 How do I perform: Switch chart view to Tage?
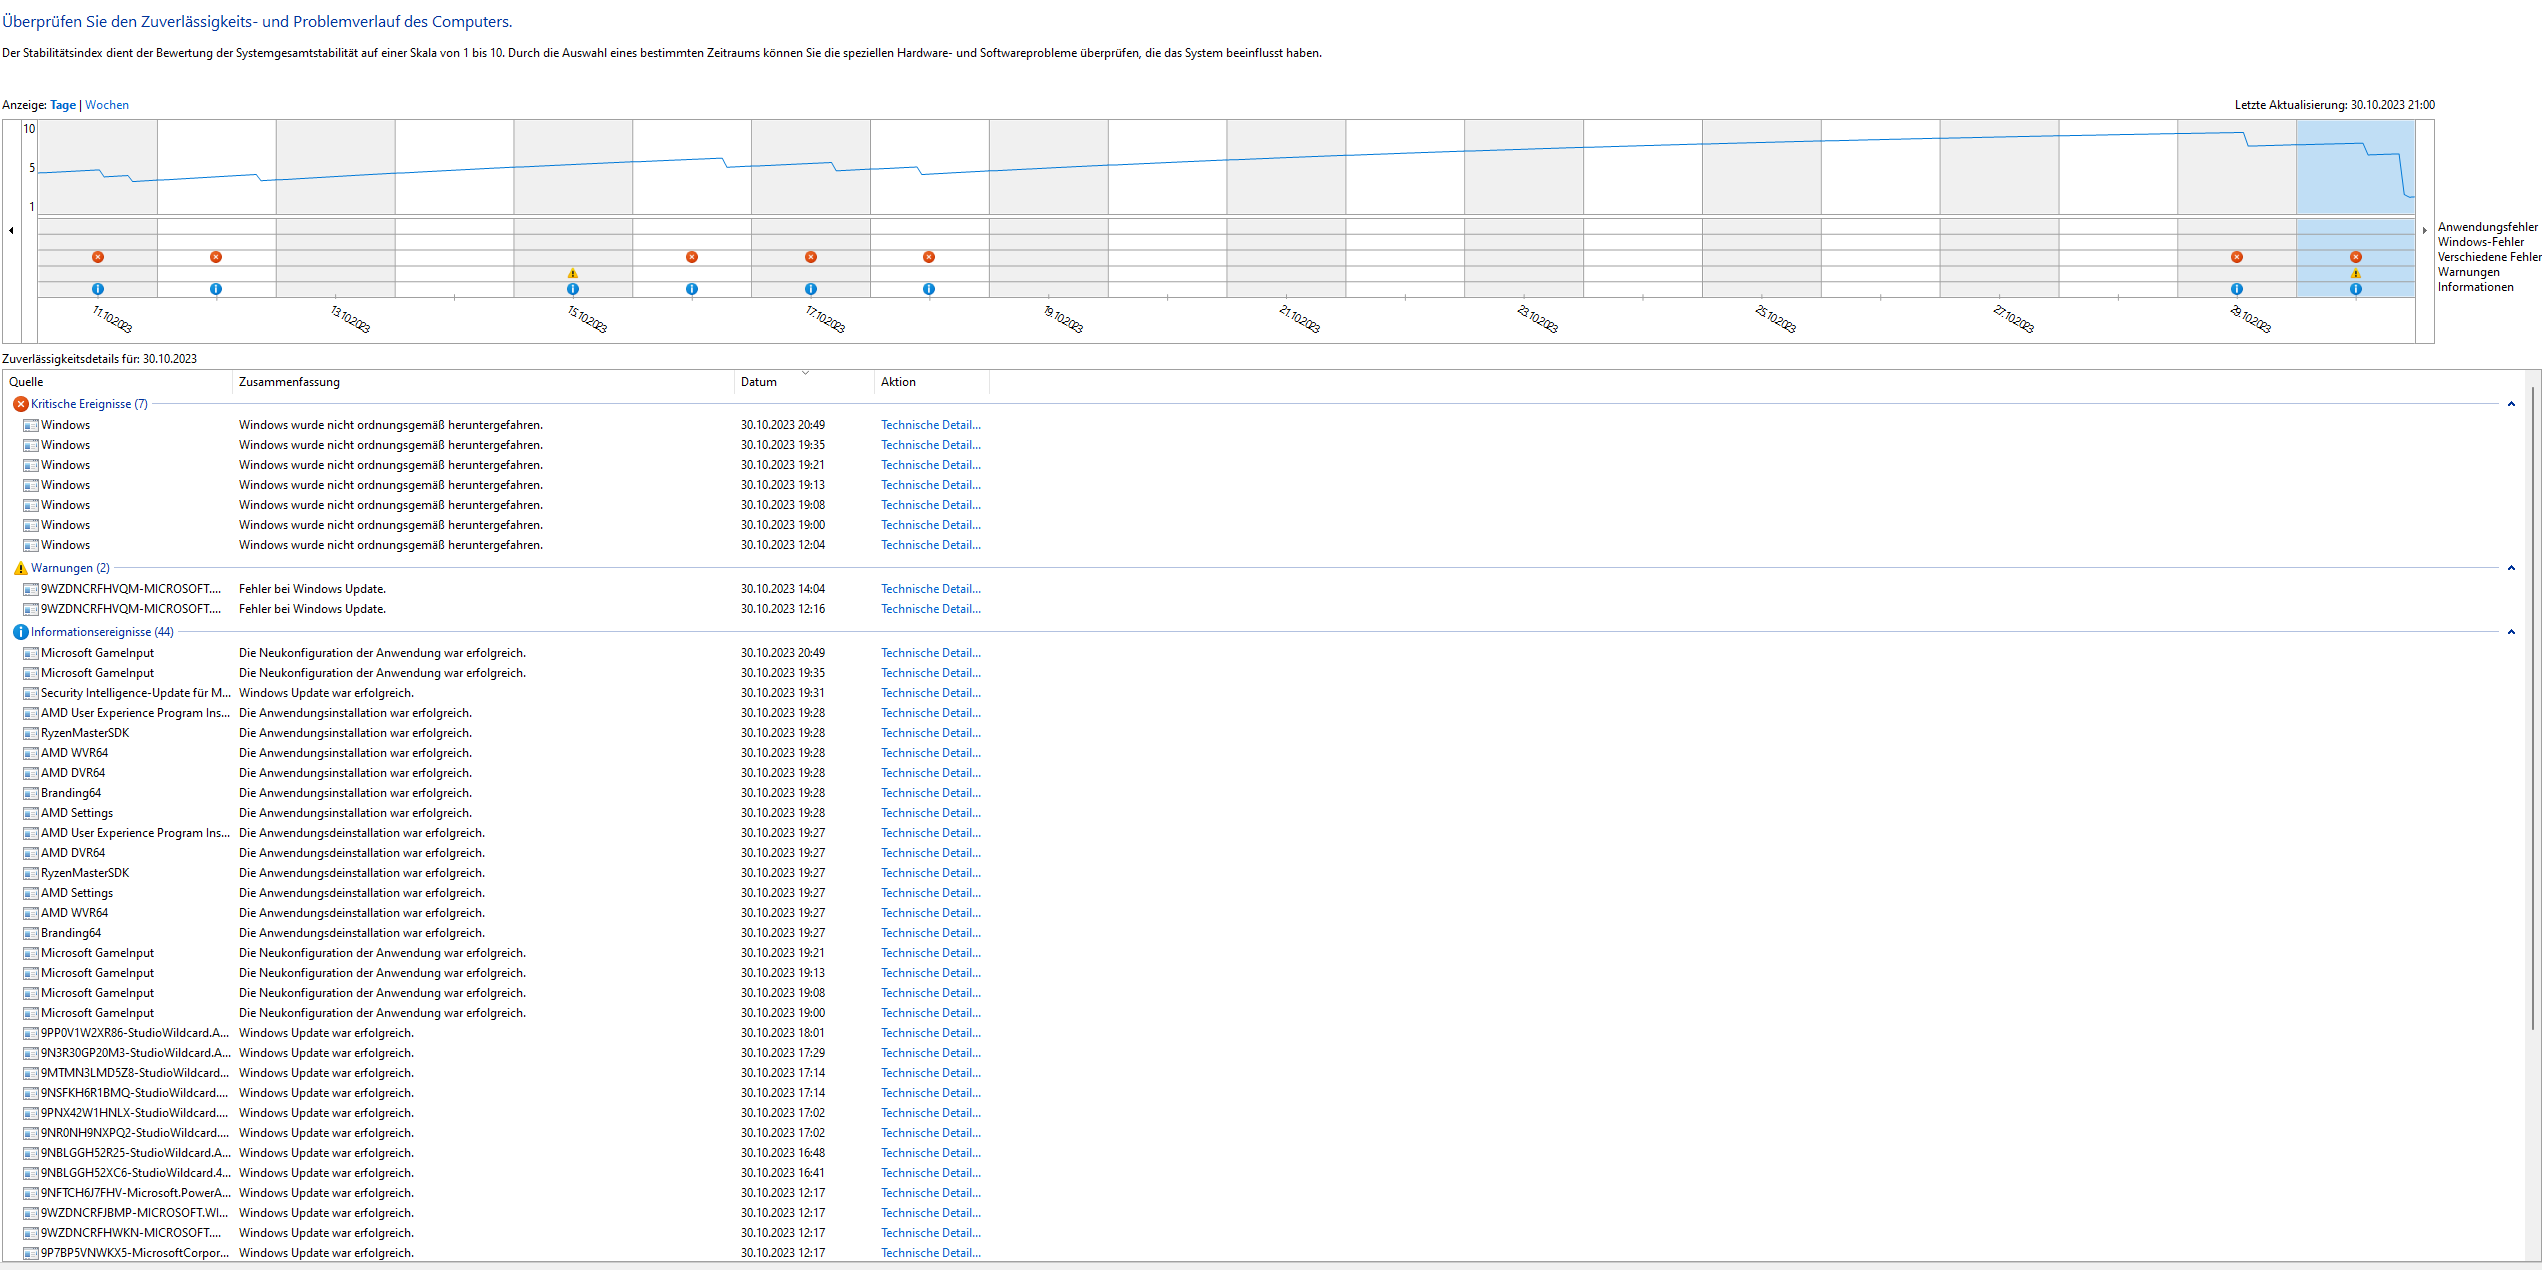point(63,105)
